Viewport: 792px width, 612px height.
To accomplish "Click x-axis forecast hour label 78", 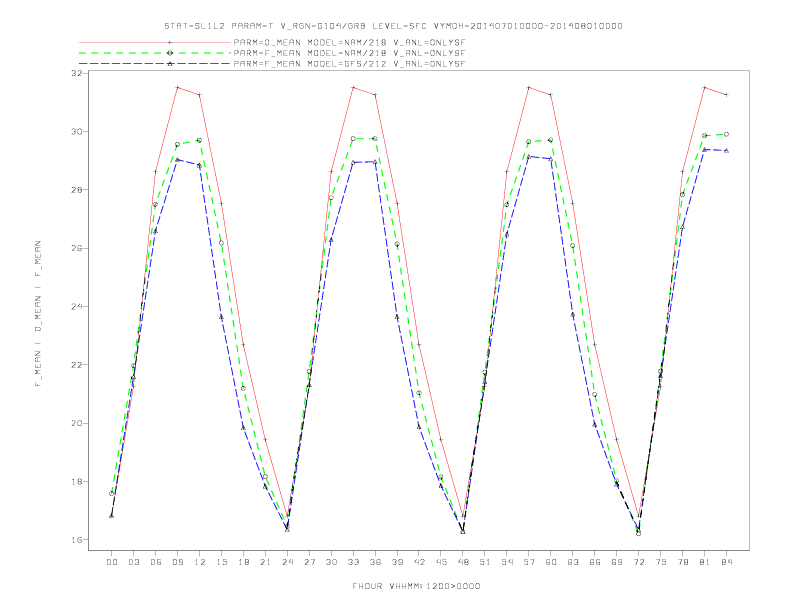I will coord(683,562).
